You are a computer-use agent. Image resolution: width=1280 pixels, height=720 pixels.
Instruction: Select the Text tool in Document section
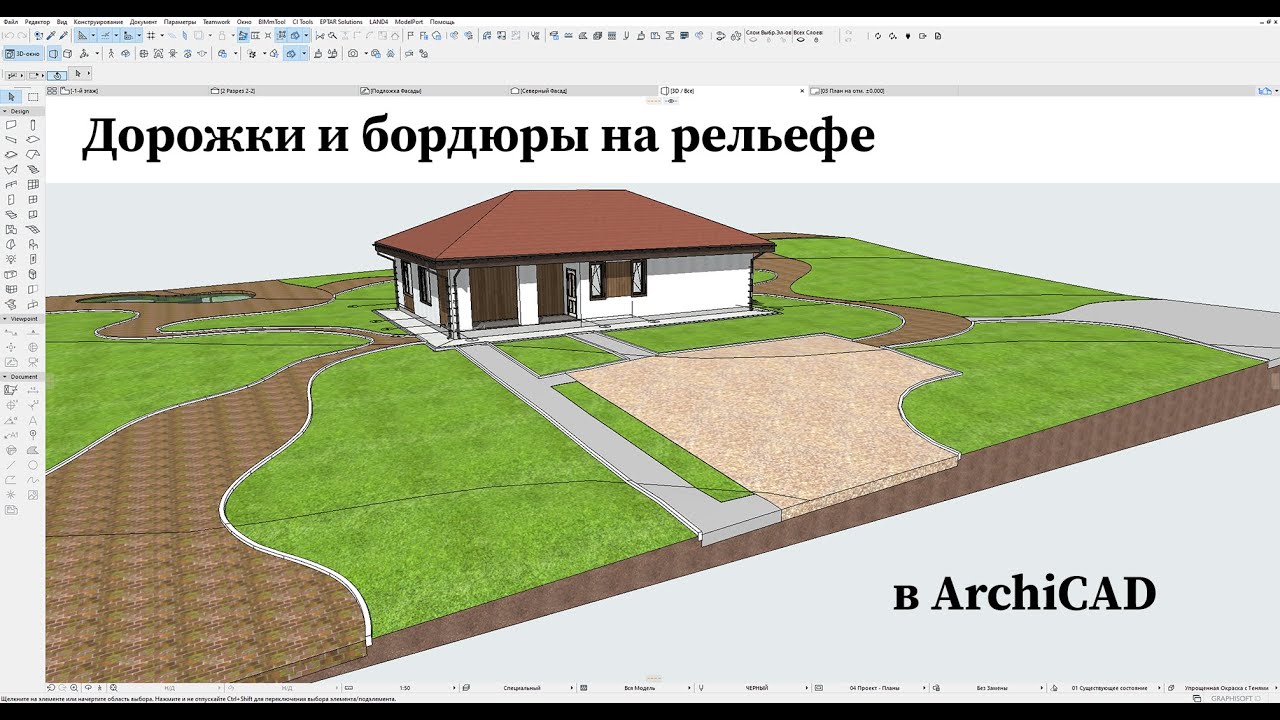33,421
